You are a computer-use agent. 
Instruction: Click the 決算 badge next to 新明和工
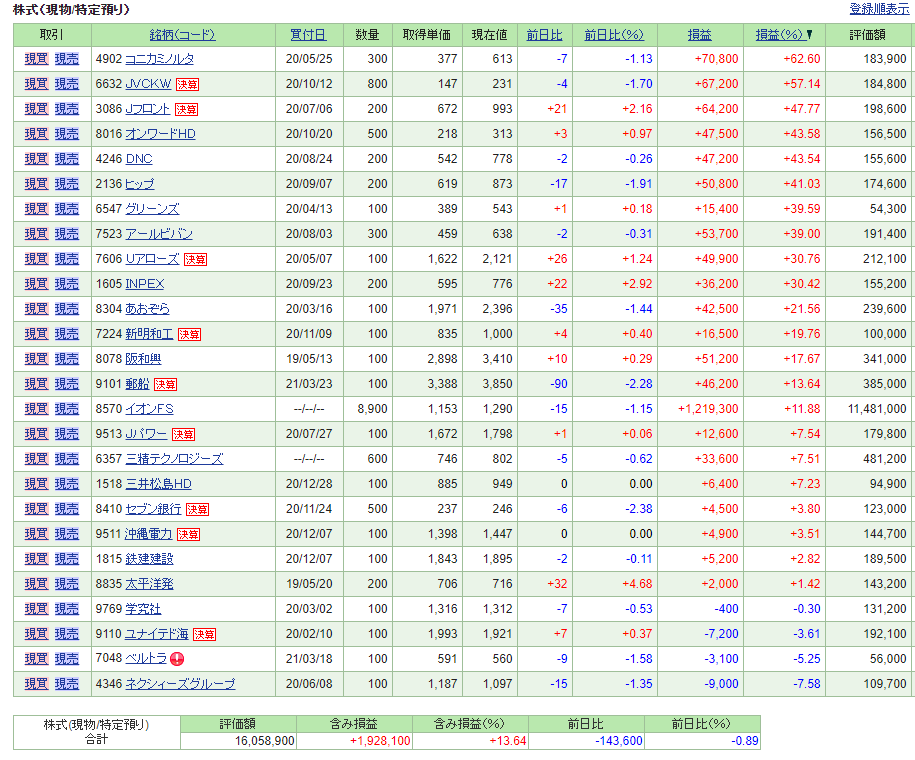point(189,334)
